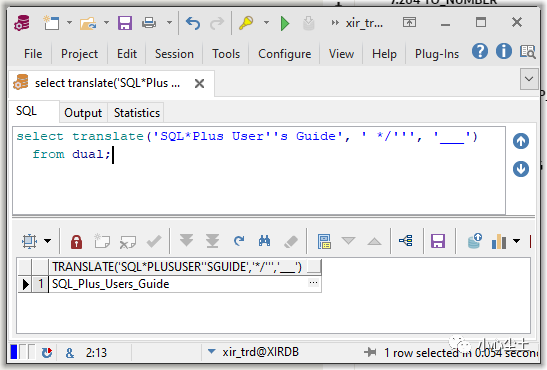
Task: Go to next statement with down arrow
Action: [521, 169]
